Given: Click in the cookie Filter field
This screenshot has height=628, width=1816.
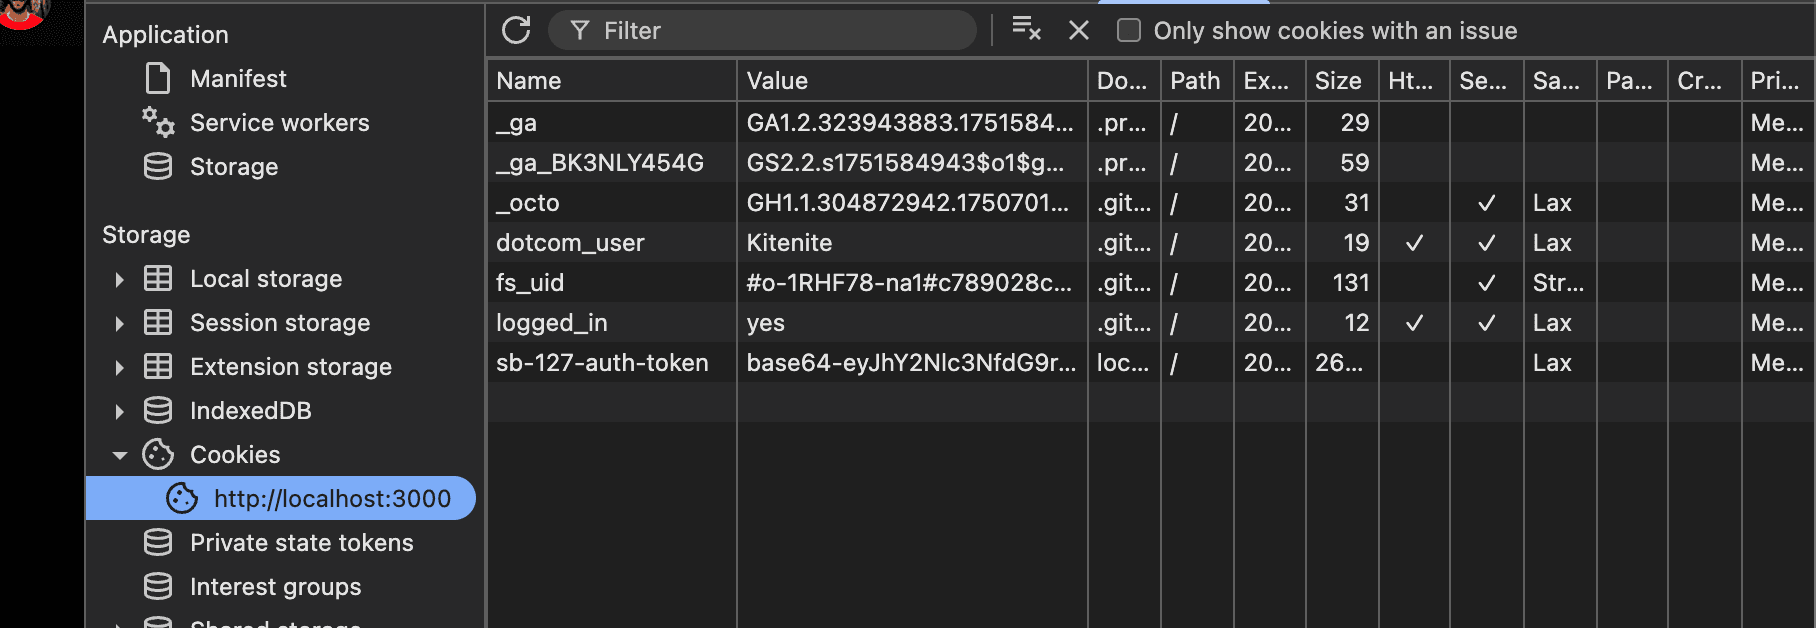Looking at the screenshot, I should click(780, 30).
